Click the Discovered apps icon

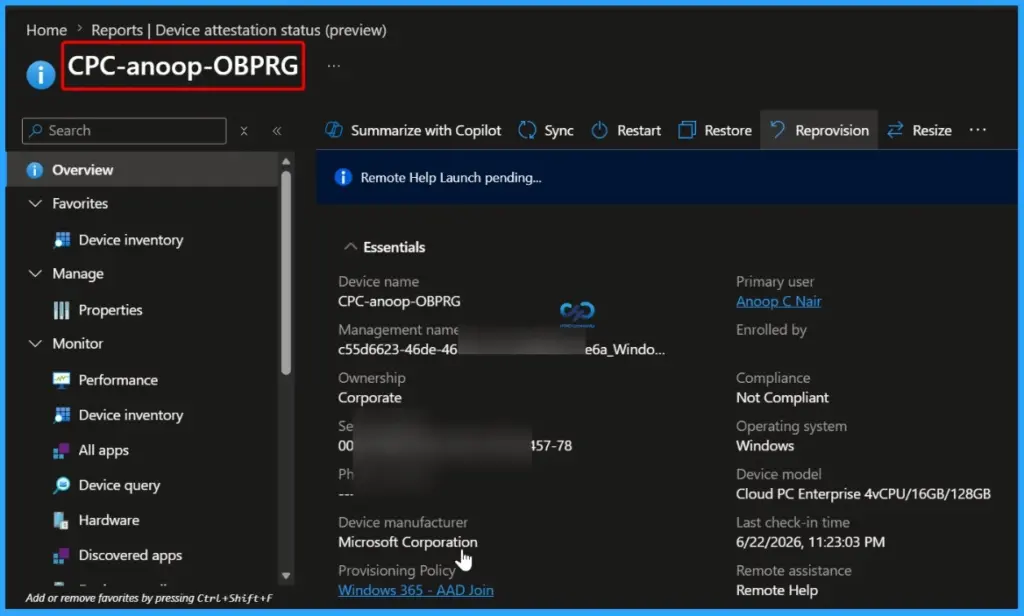click(x=61, y=555)
